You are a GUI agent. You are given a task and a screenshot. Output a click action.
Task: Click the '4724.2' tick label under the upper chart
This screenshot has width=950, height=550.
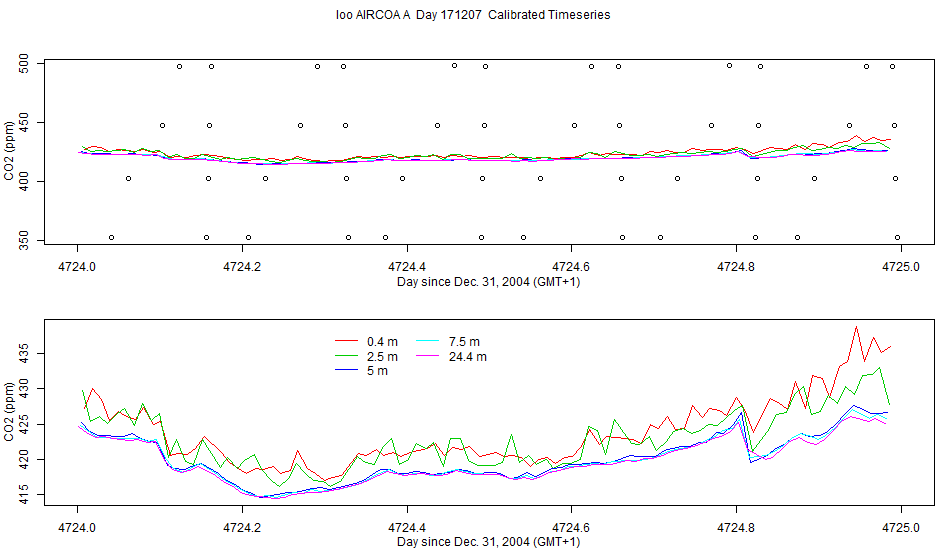[x=242, y=267]
